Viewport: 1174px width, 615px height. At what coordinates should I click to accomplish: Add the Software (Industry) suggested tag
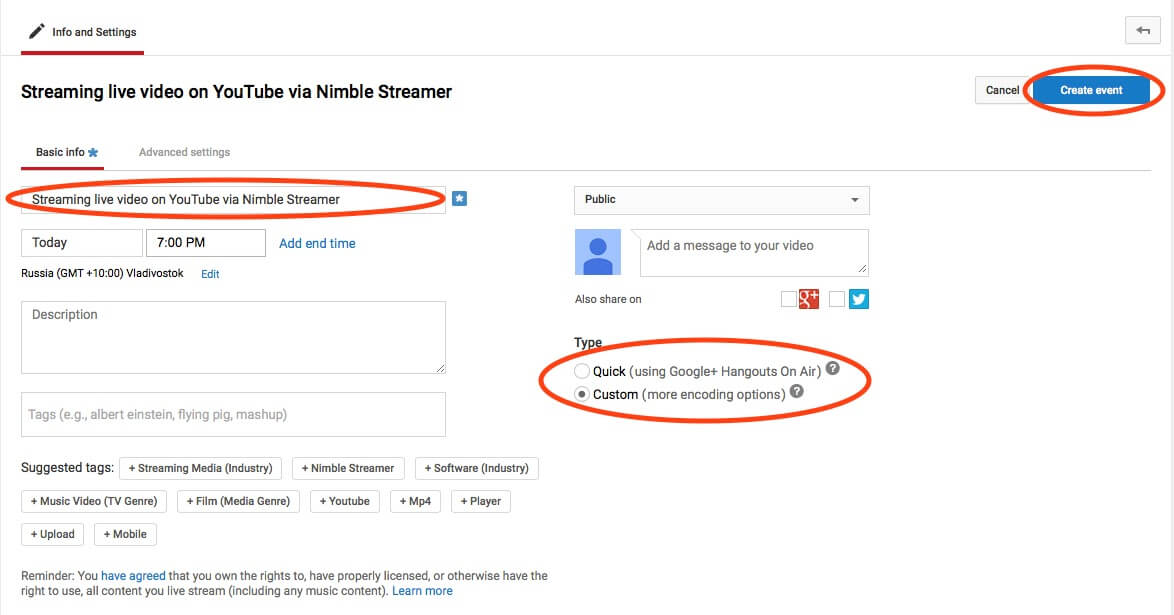pos(477,468)
